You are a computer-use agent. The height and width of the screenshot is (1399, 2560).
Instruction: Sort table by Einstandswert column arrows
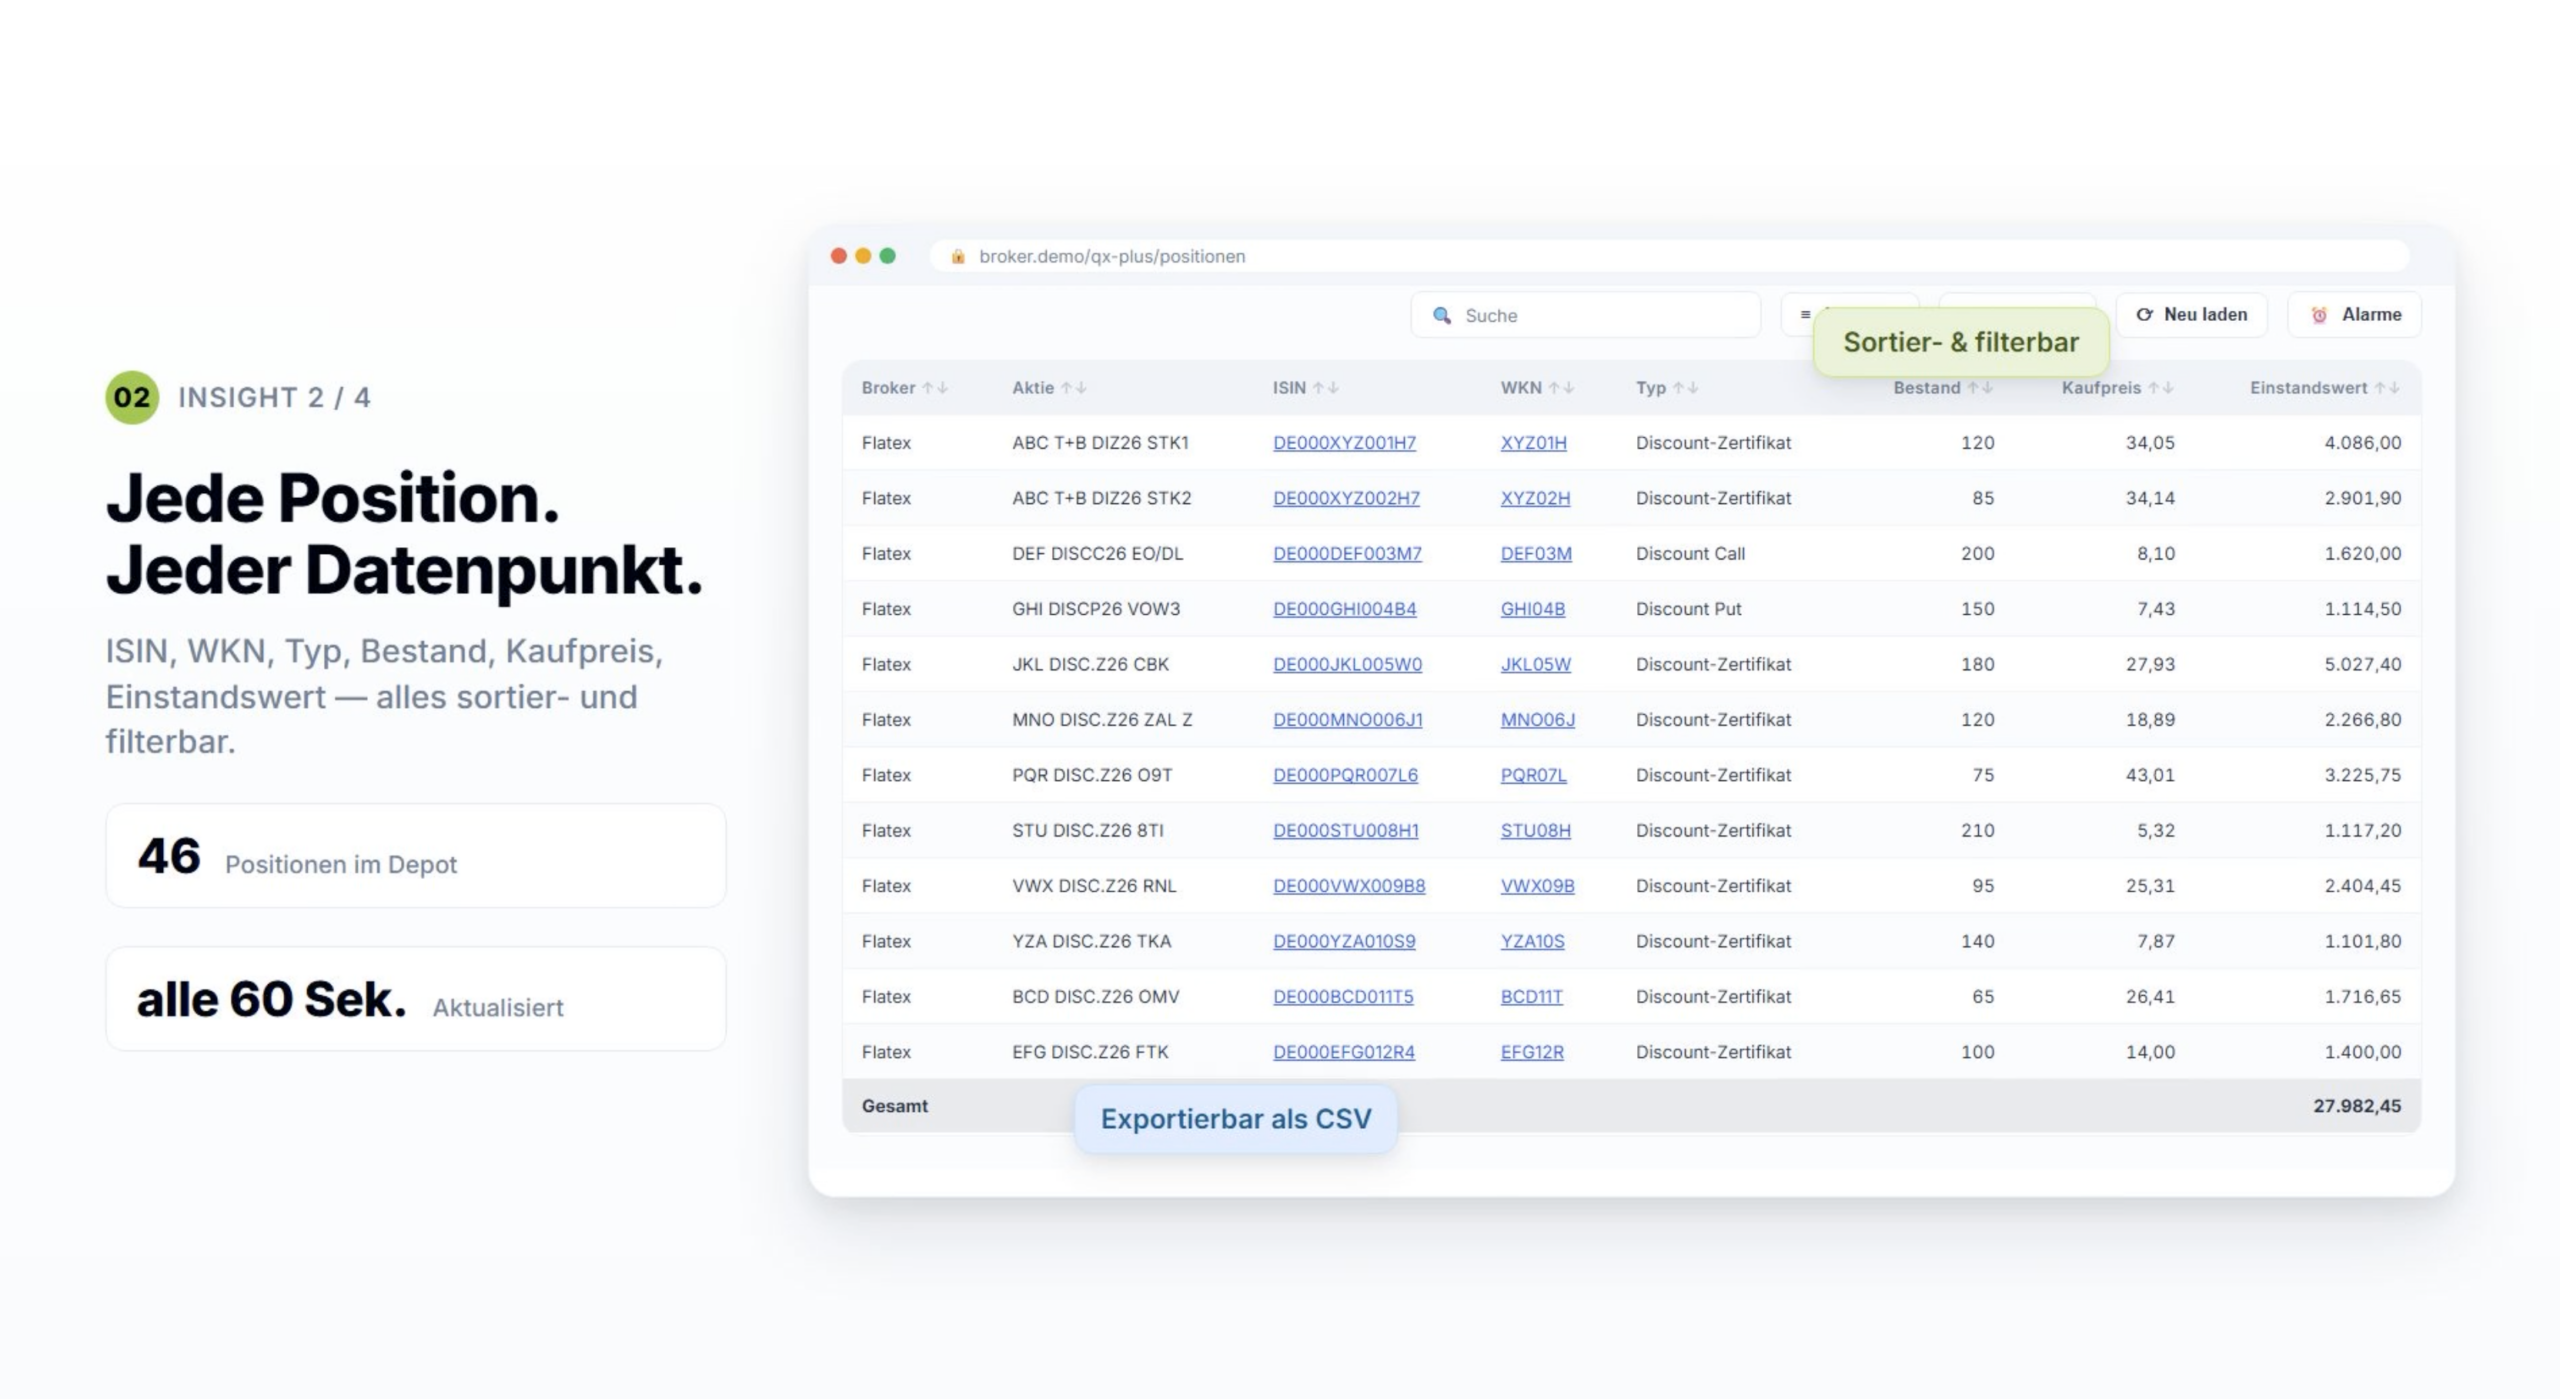[2387, 388]
